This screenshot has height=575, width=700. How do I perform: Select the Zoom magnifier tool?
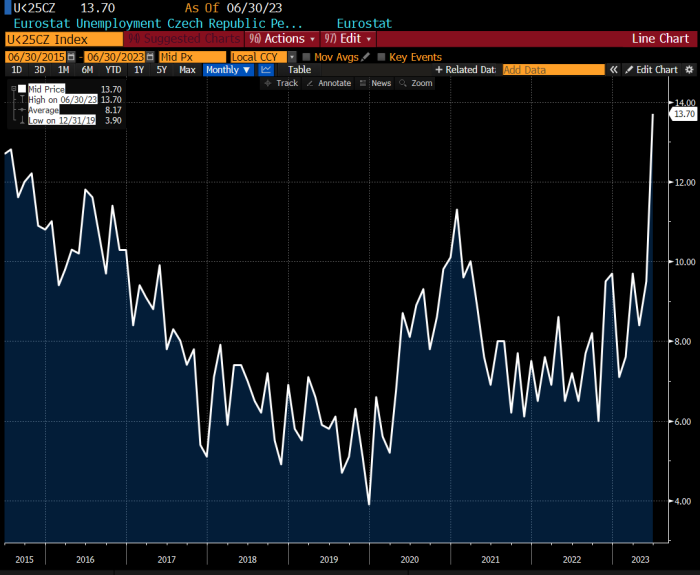pos(416,83)
